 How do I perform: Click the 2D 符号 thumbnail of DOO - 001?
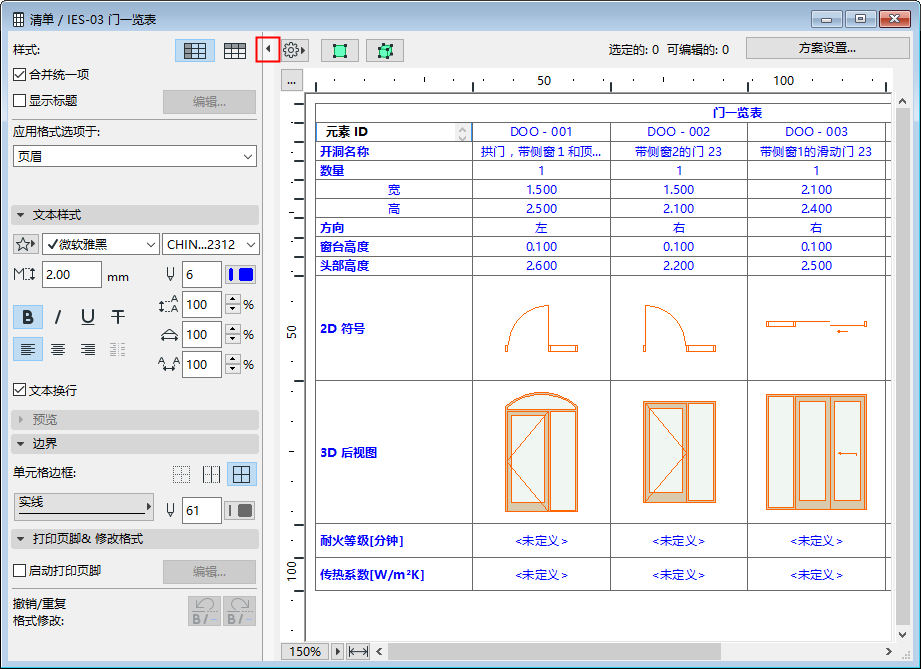pos(541,328)
